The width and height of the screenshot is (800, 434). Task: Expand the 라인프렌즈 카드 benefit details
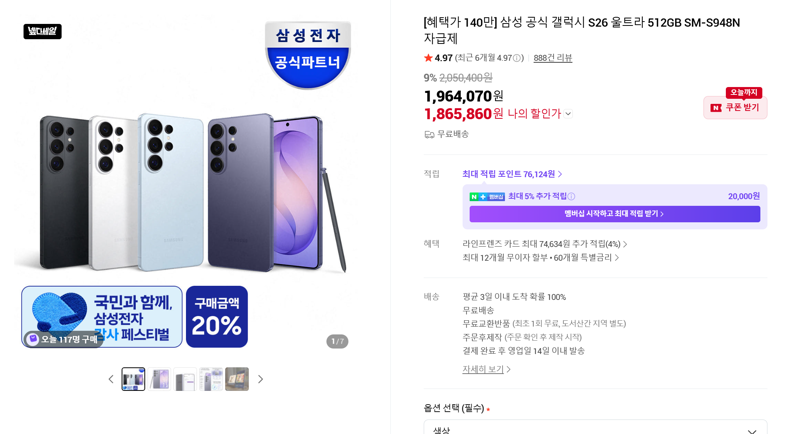(544, 244)
